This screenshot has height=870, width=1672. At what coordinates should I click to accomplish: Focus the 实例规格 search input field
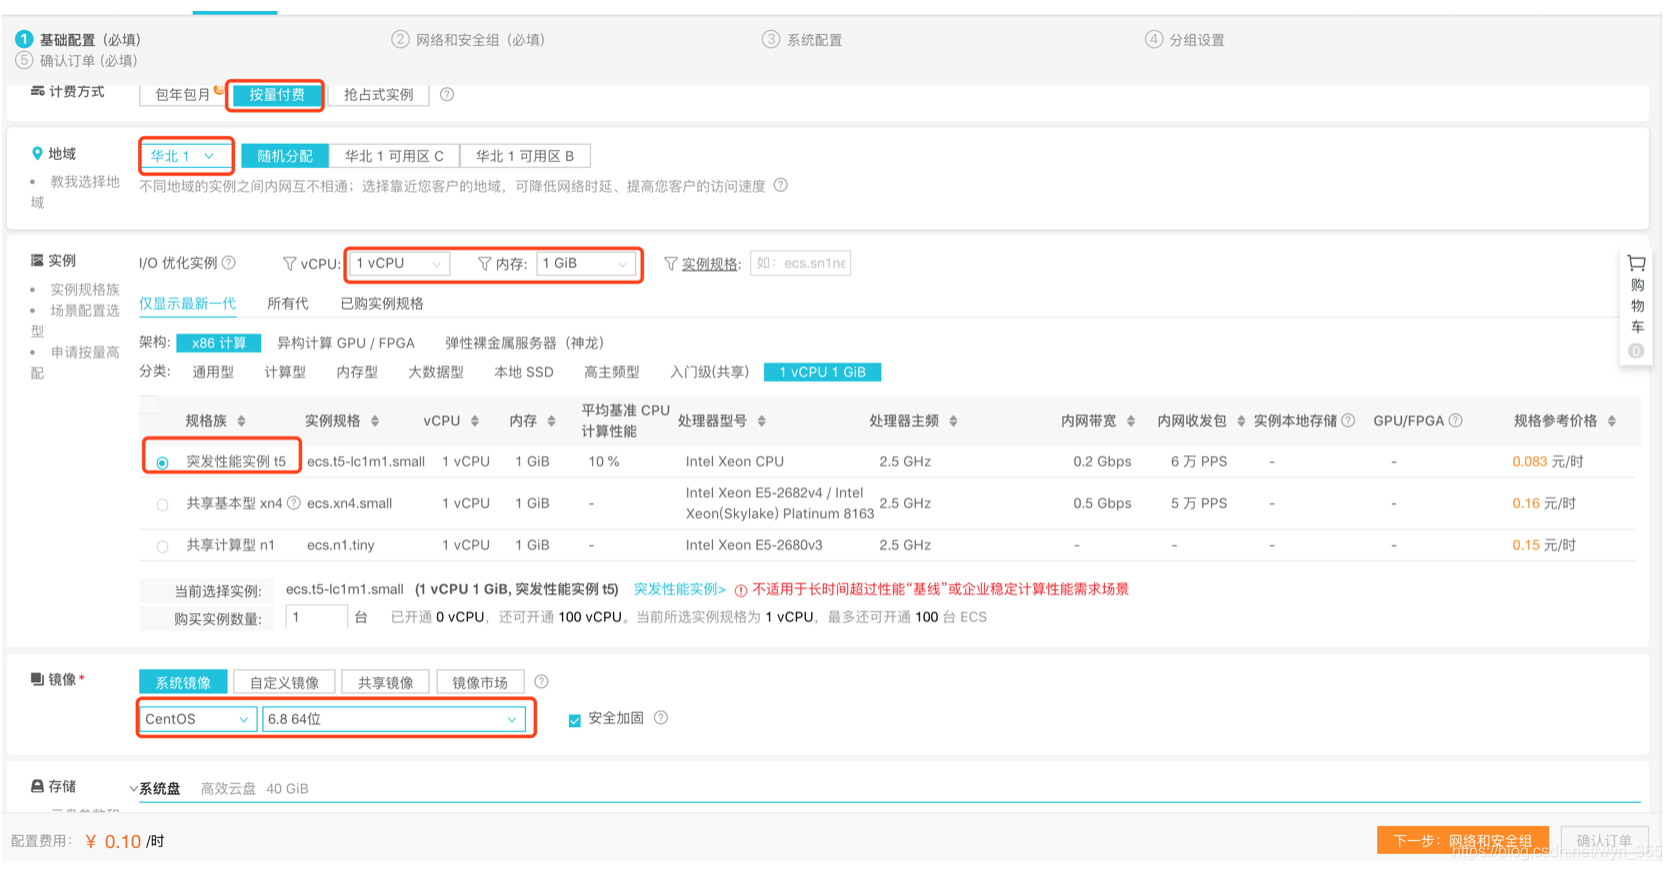coord(800,263)
